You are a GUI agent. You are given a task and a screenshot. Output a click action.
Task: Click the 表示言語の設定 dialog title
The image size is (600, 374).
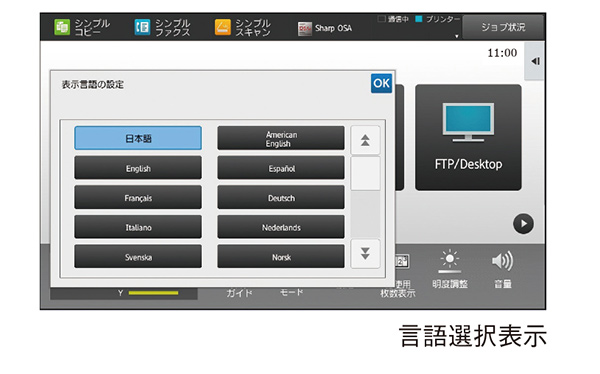pos(93,85)
